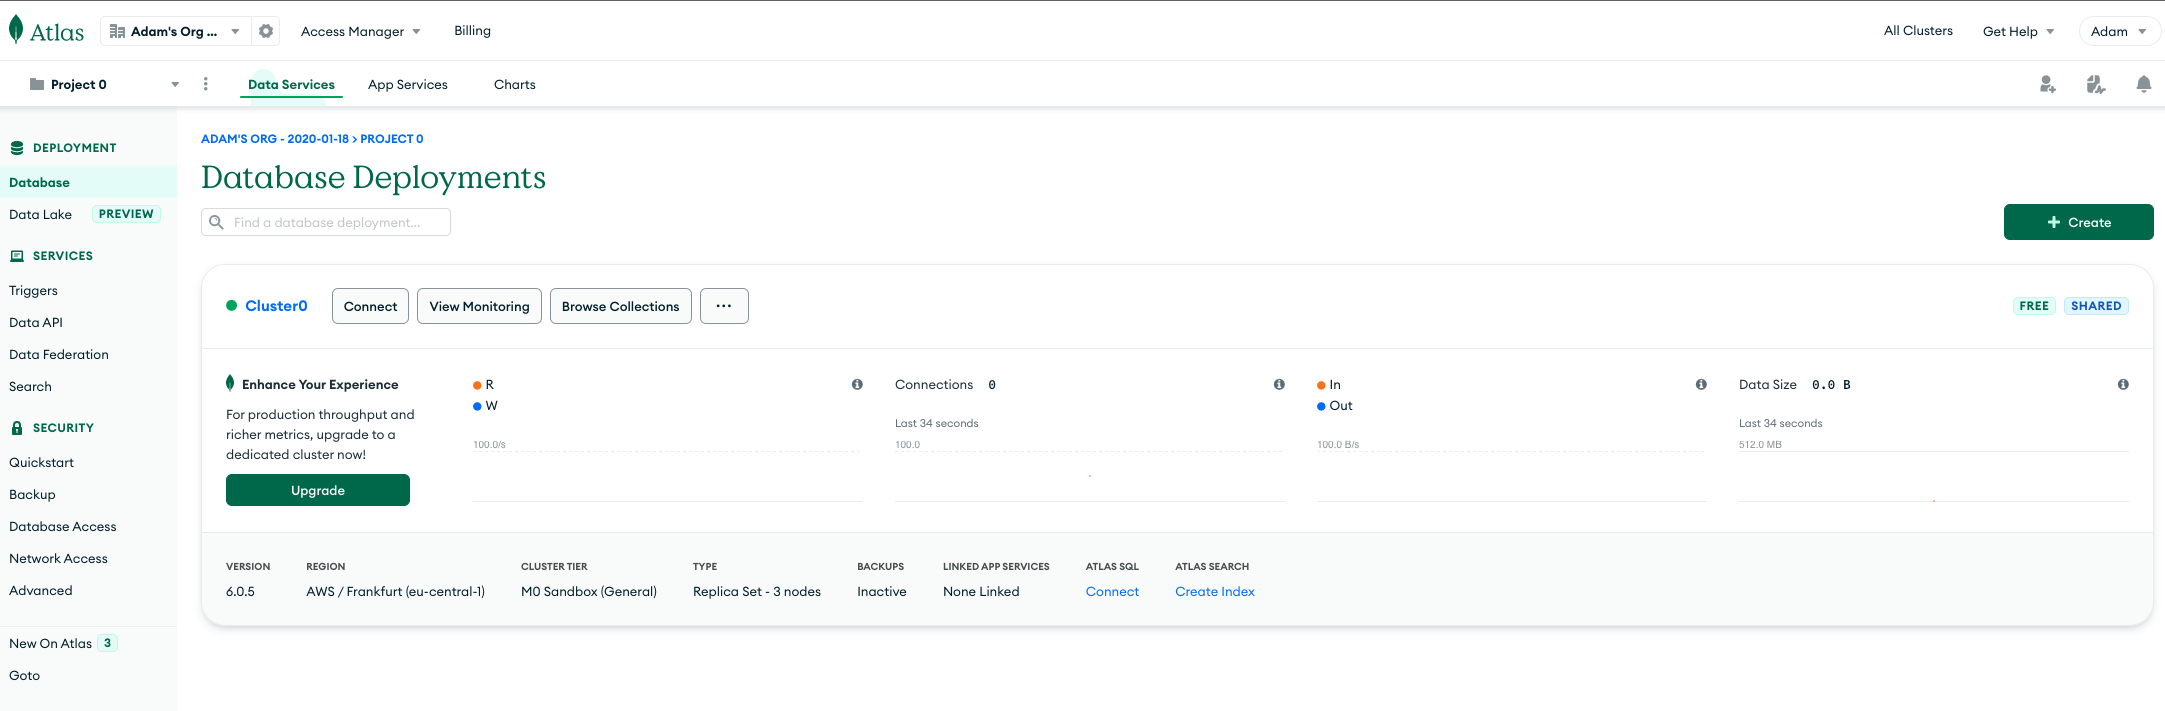This screenshot has width=2165, height=711.
Task: Click info icon on reads/writes chart
Action: (857, 385)
